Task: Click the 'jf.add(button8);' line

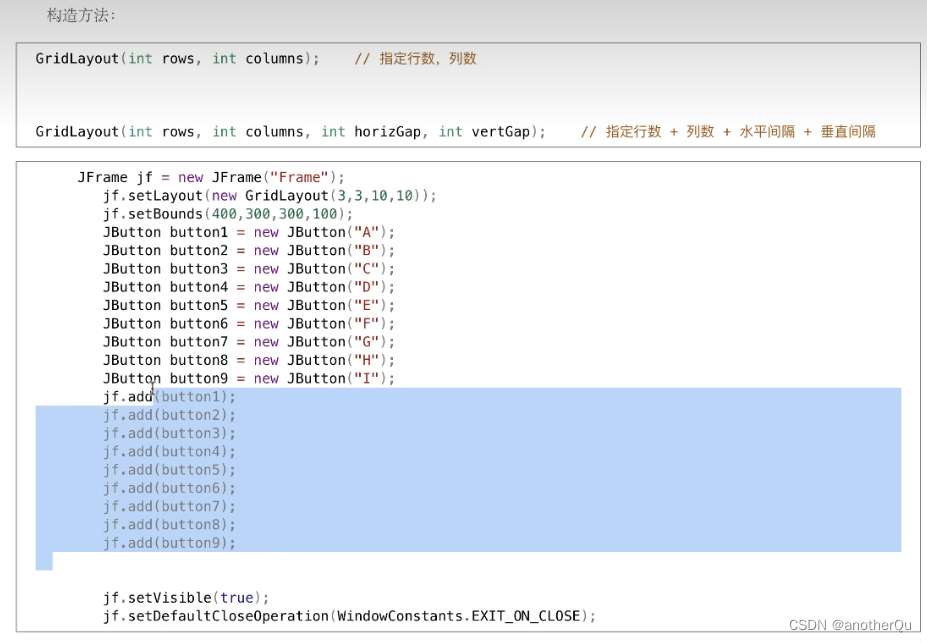Action: (169, 525)
